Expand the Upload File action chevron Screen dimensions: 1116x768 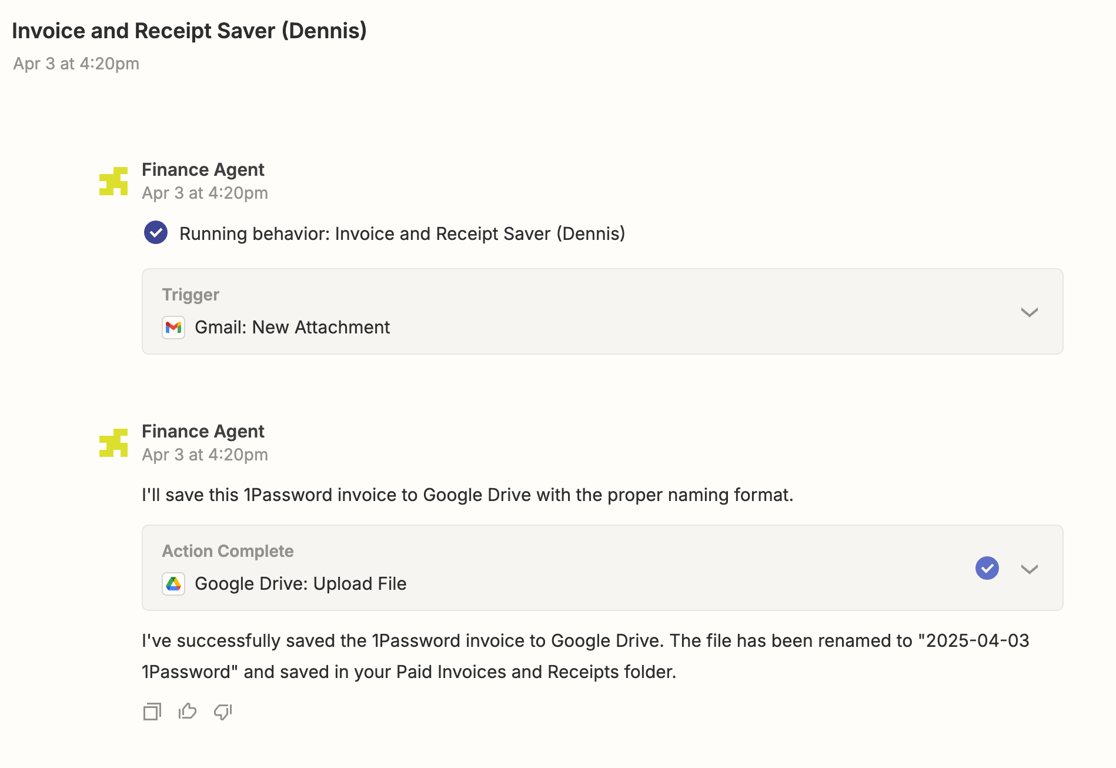[1029, 569]
